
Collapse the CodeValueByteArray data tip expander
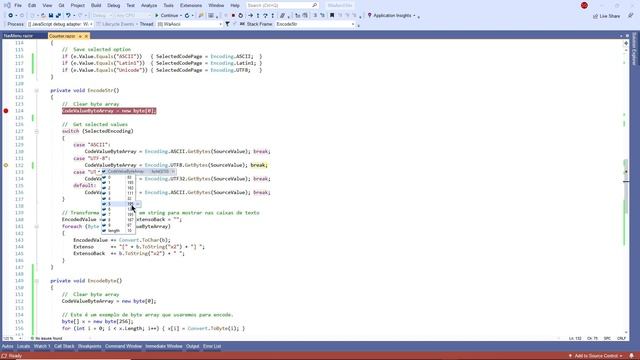click(x=99, y=171)
